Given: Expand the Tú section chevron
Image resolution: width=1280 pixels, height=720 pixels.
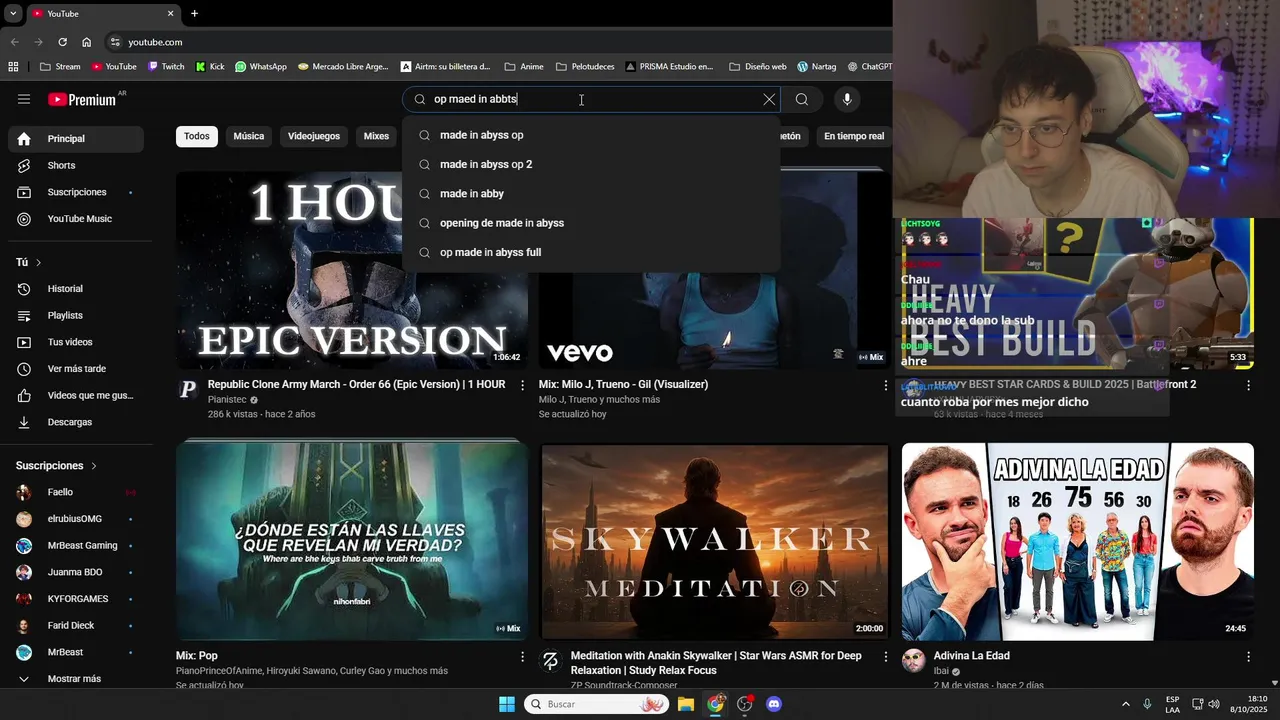Looking at the screenshot, I should (39, 262).
